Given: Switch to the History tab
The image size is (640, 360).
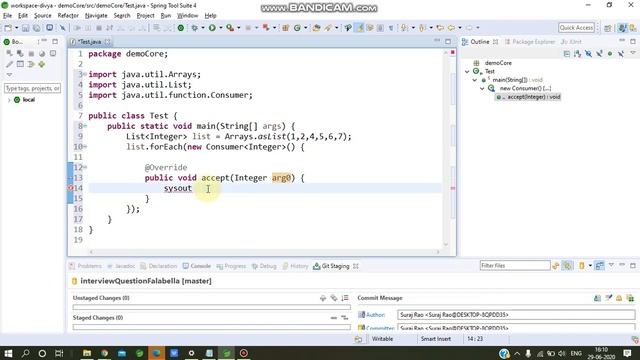Looking at the screenshot, I should [x=295, y=266].
